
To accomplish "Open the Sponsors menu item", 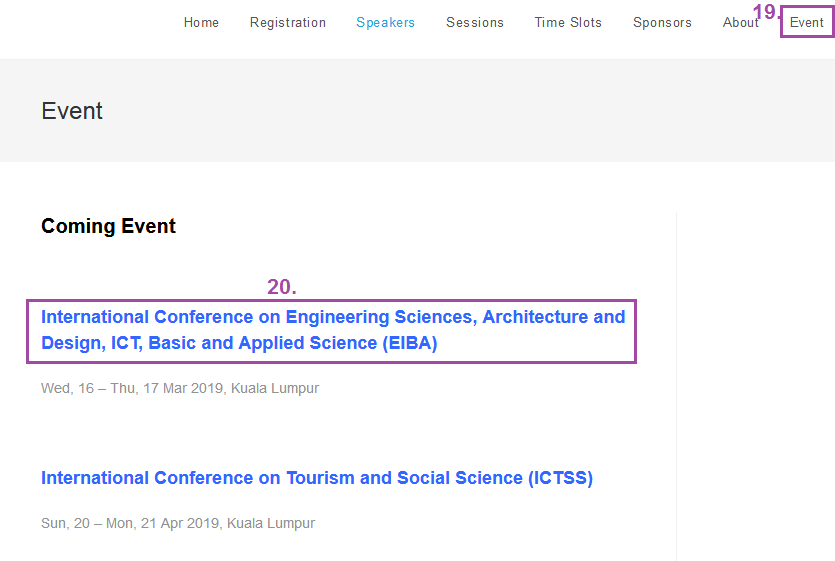I will coord(662,22).
